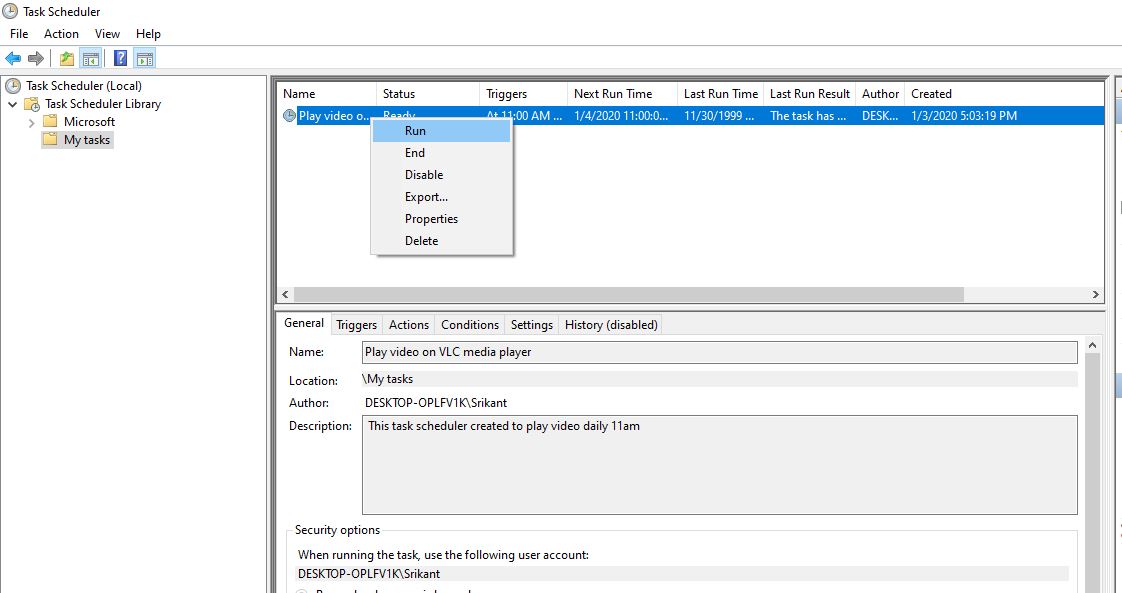The image size is (1122, 593).
Task: Select the My tasks folder
Action: click(86, 140)
